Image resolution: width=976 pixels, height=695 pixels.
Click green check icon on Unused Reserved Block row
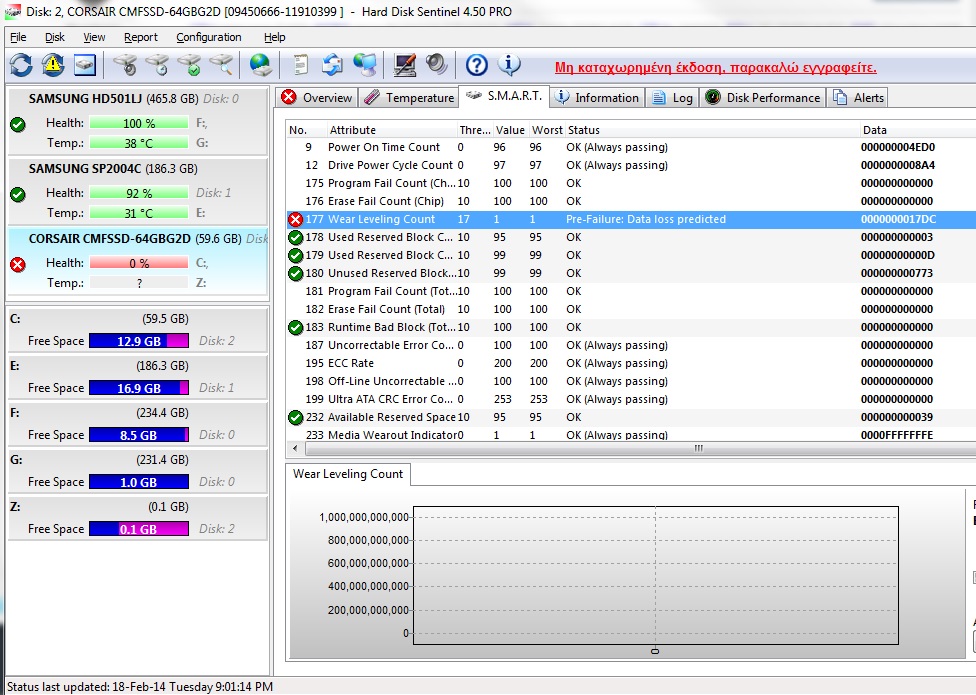(296, 273)
